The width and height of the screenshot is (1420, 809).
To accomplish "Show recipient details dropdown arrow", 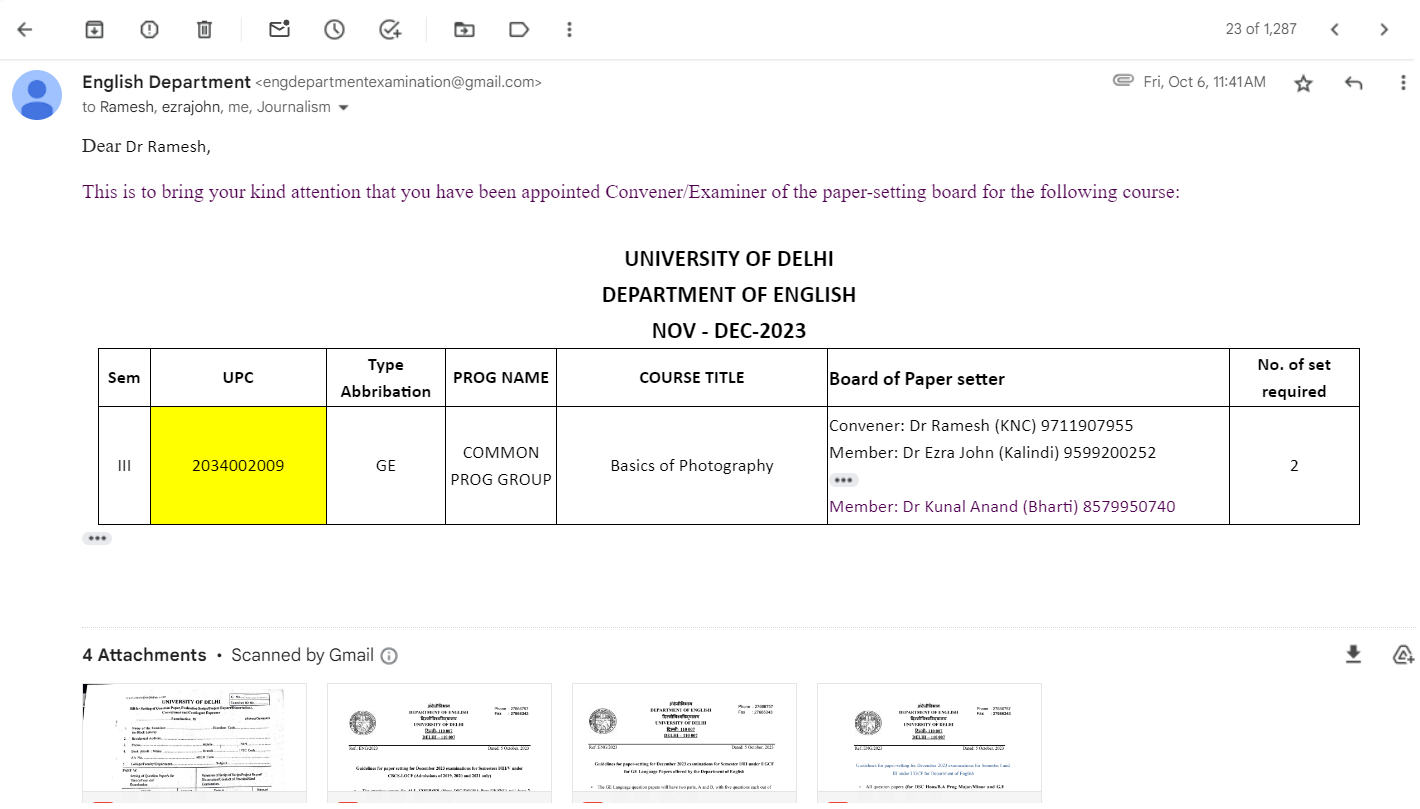I will [x=344, y=108].
